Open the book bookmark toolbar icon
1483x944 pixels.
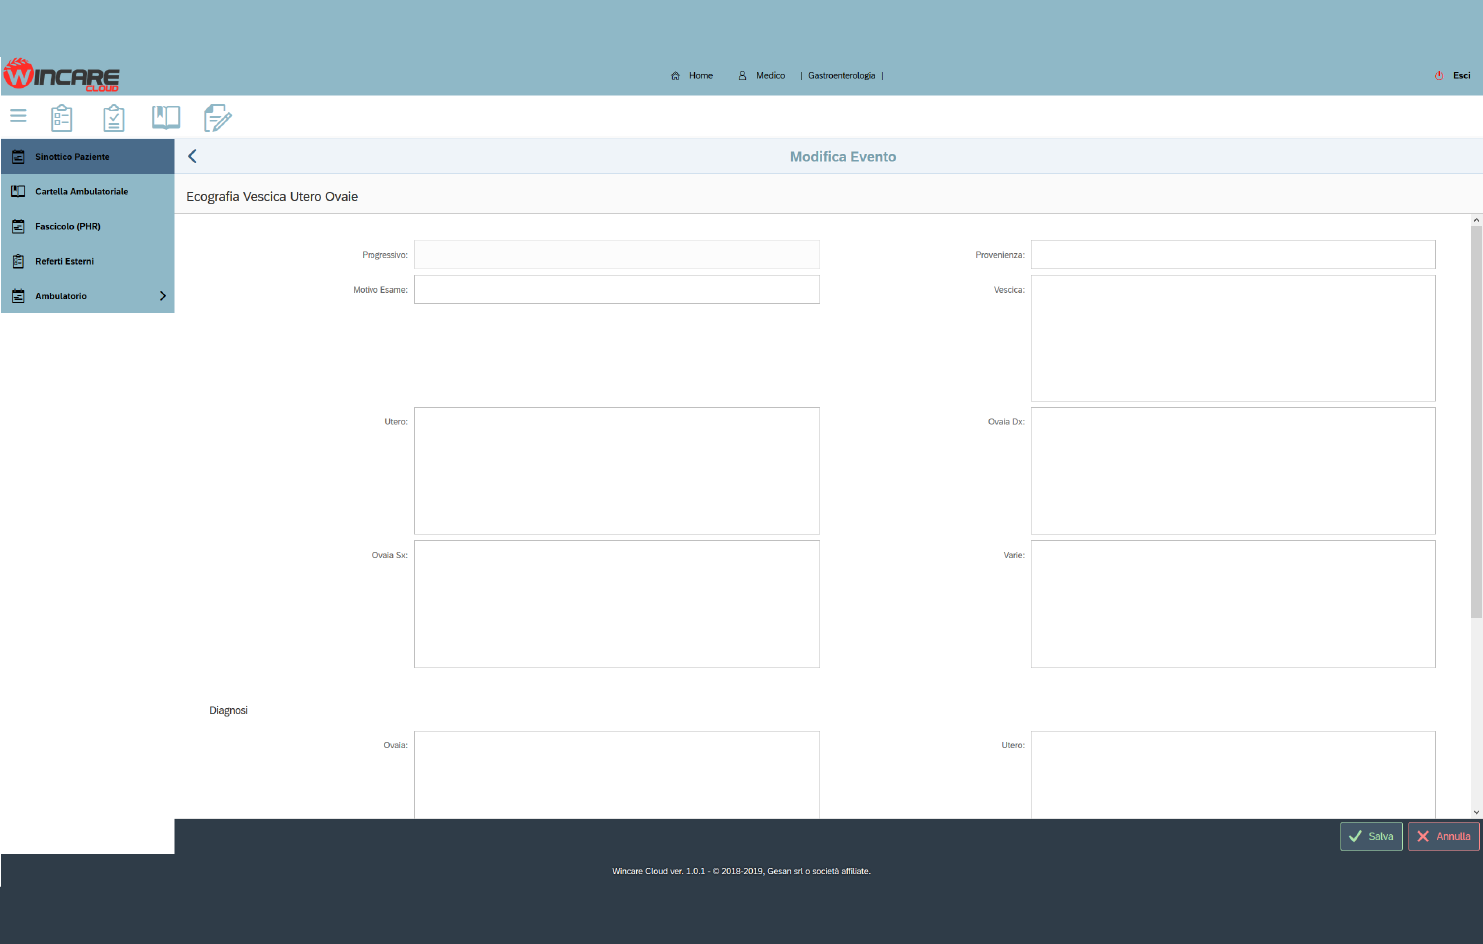click(166, 118)
